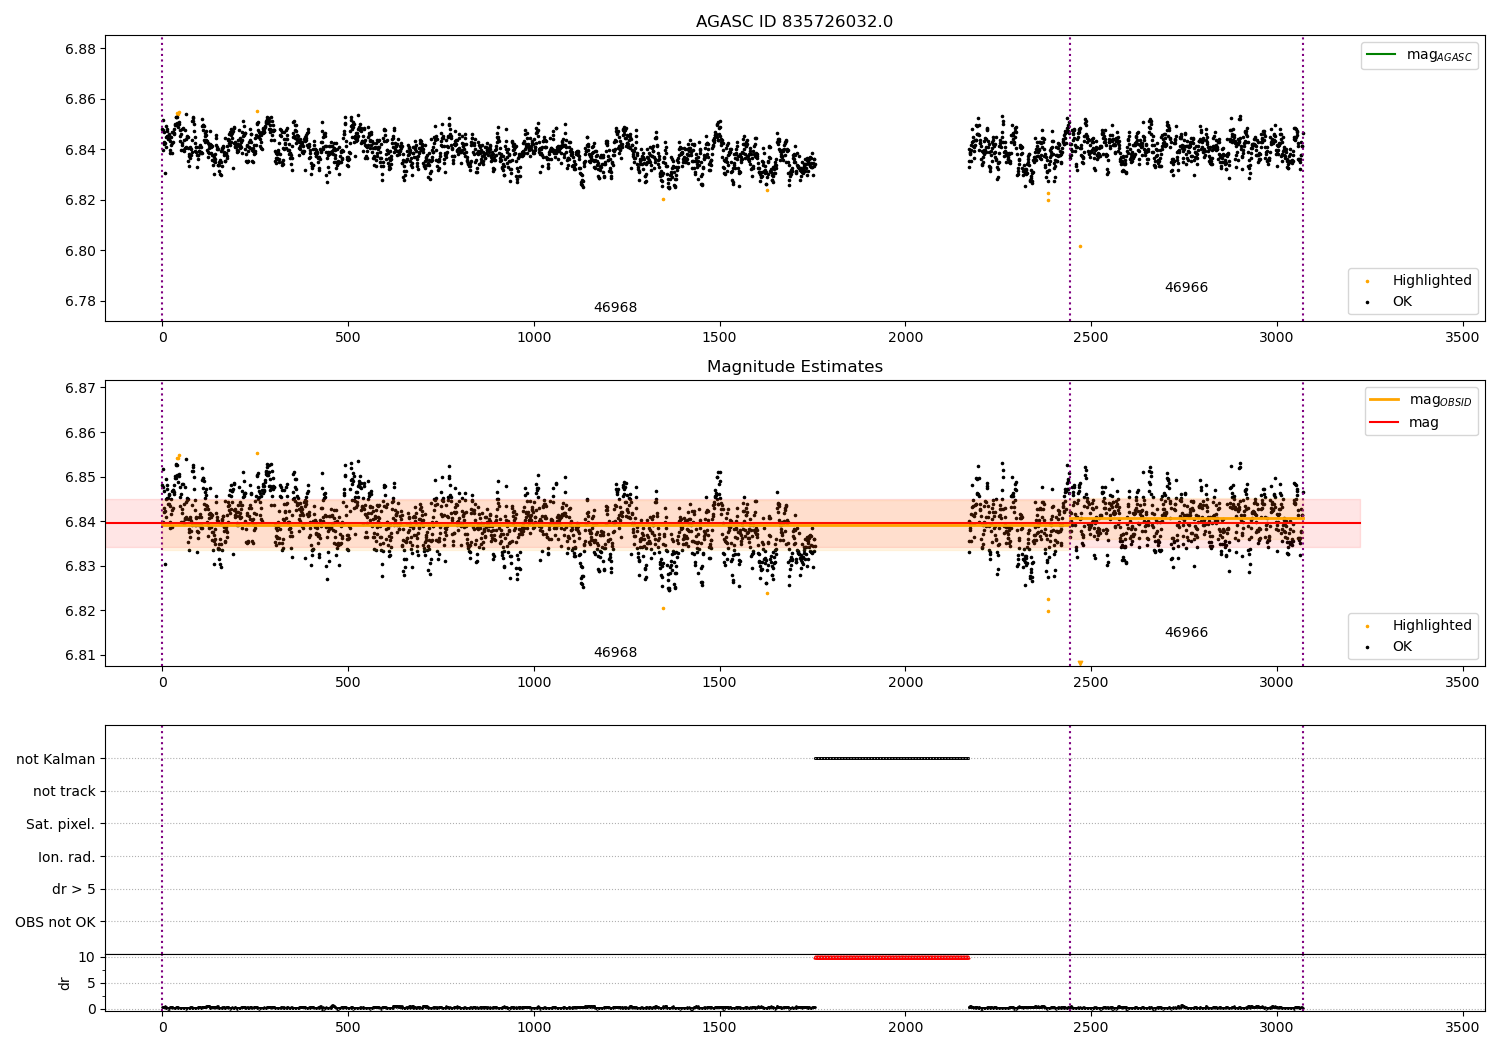Click the green mag AGASC legend line

(x=1381, y=54)
